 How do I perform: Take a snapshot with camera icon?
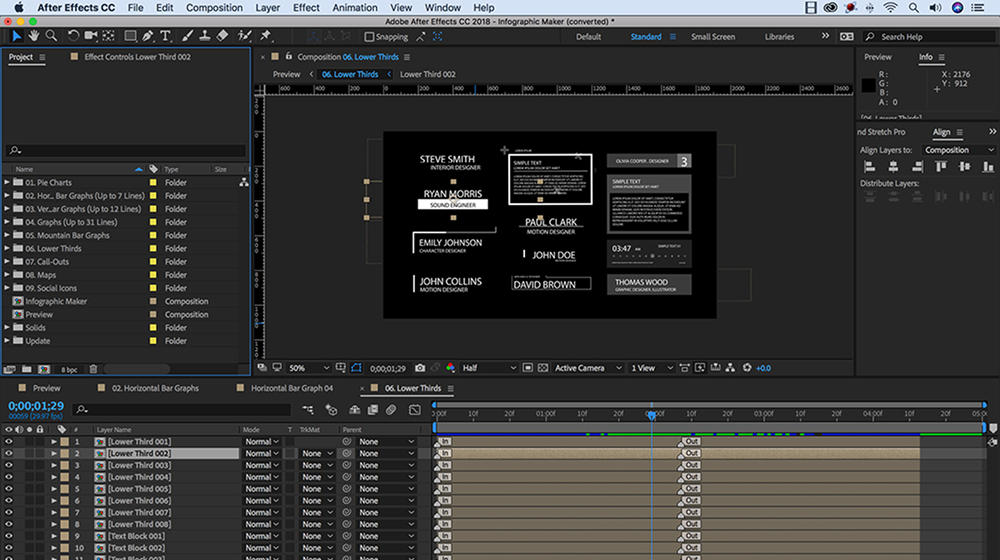coord(420,368)
